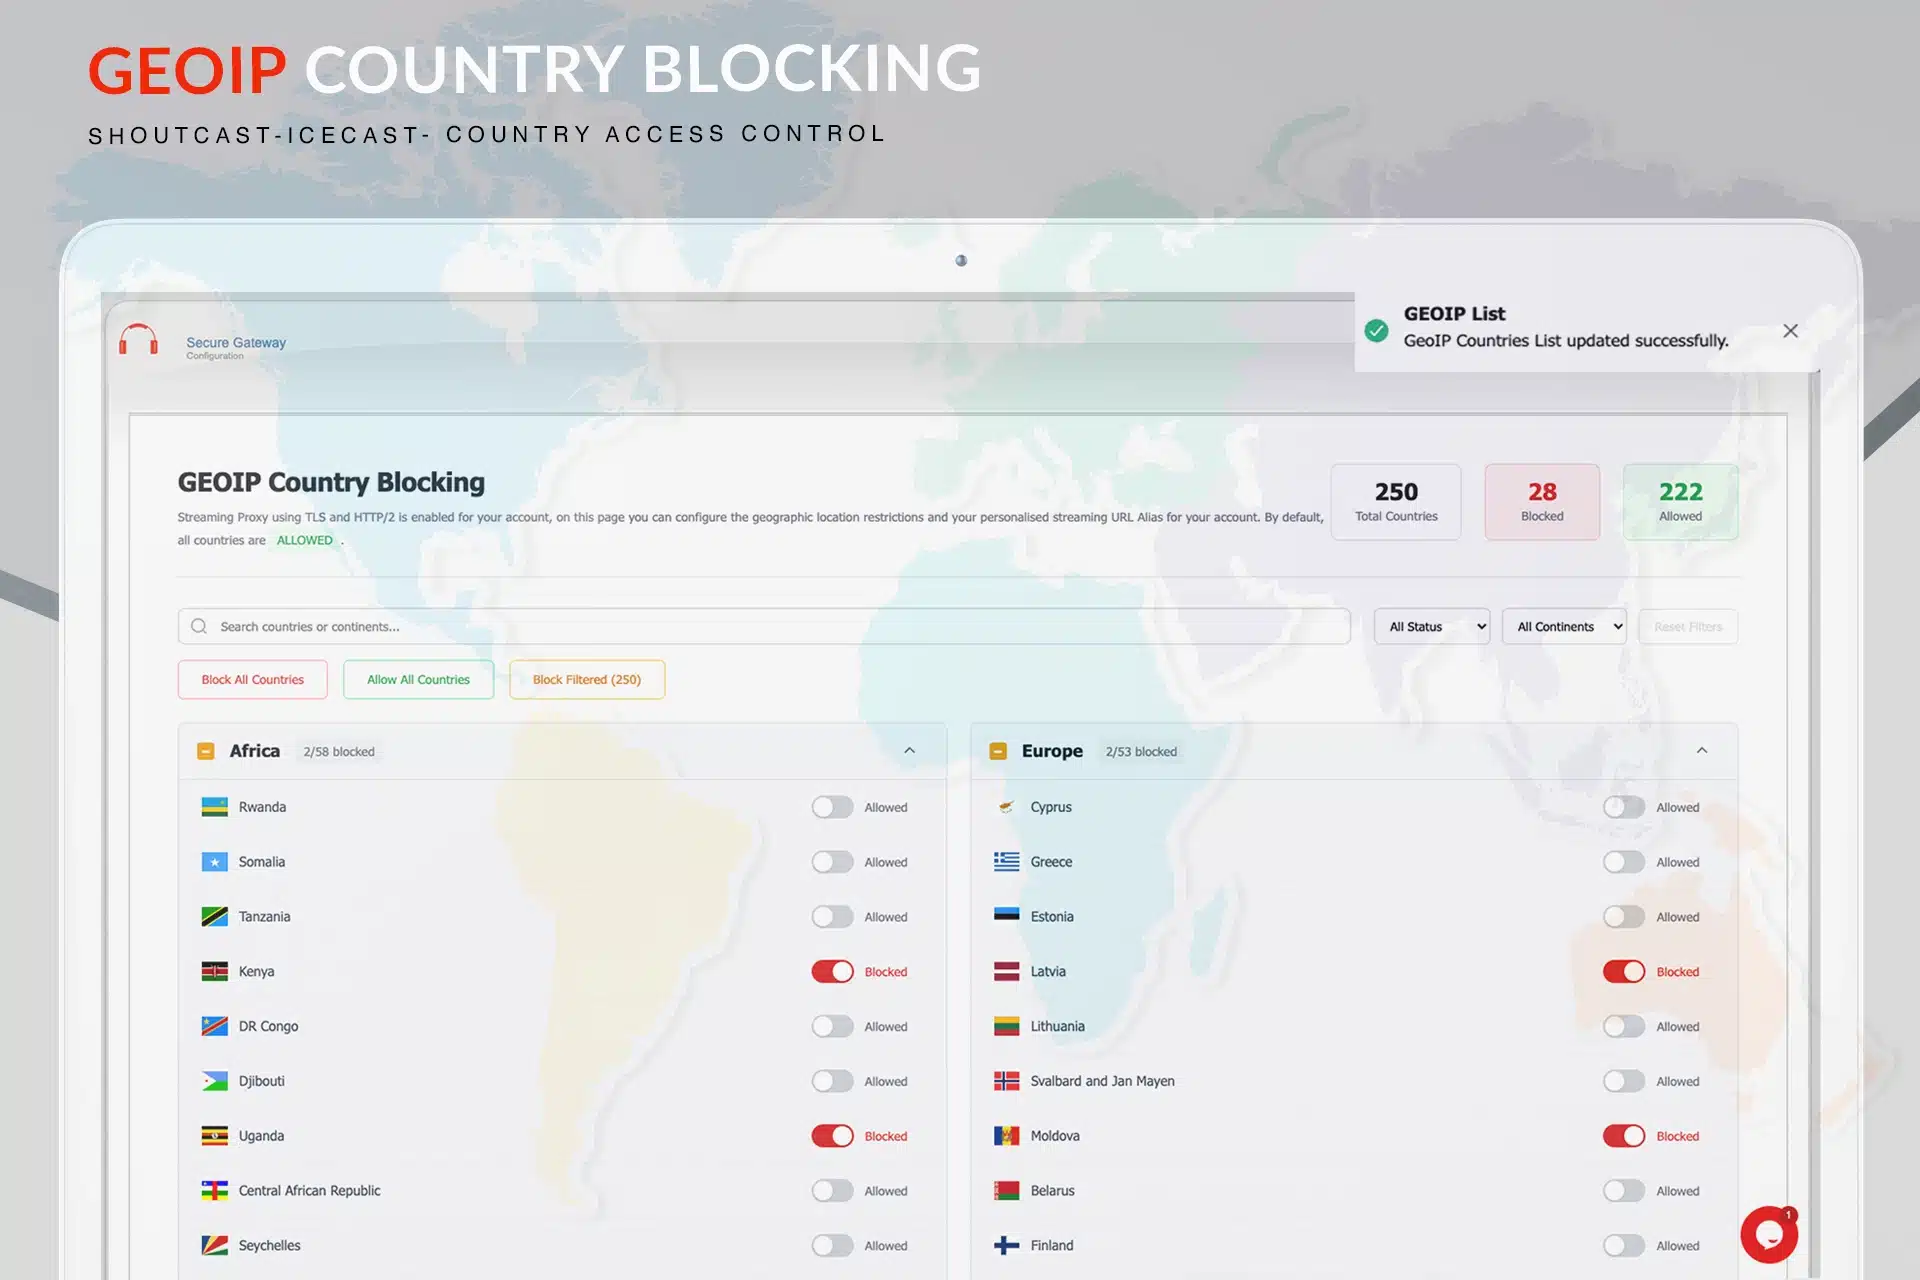The image size is (1920, 1280).
Task: Click the search magnifier icon
Action: (x=199, y=626)
